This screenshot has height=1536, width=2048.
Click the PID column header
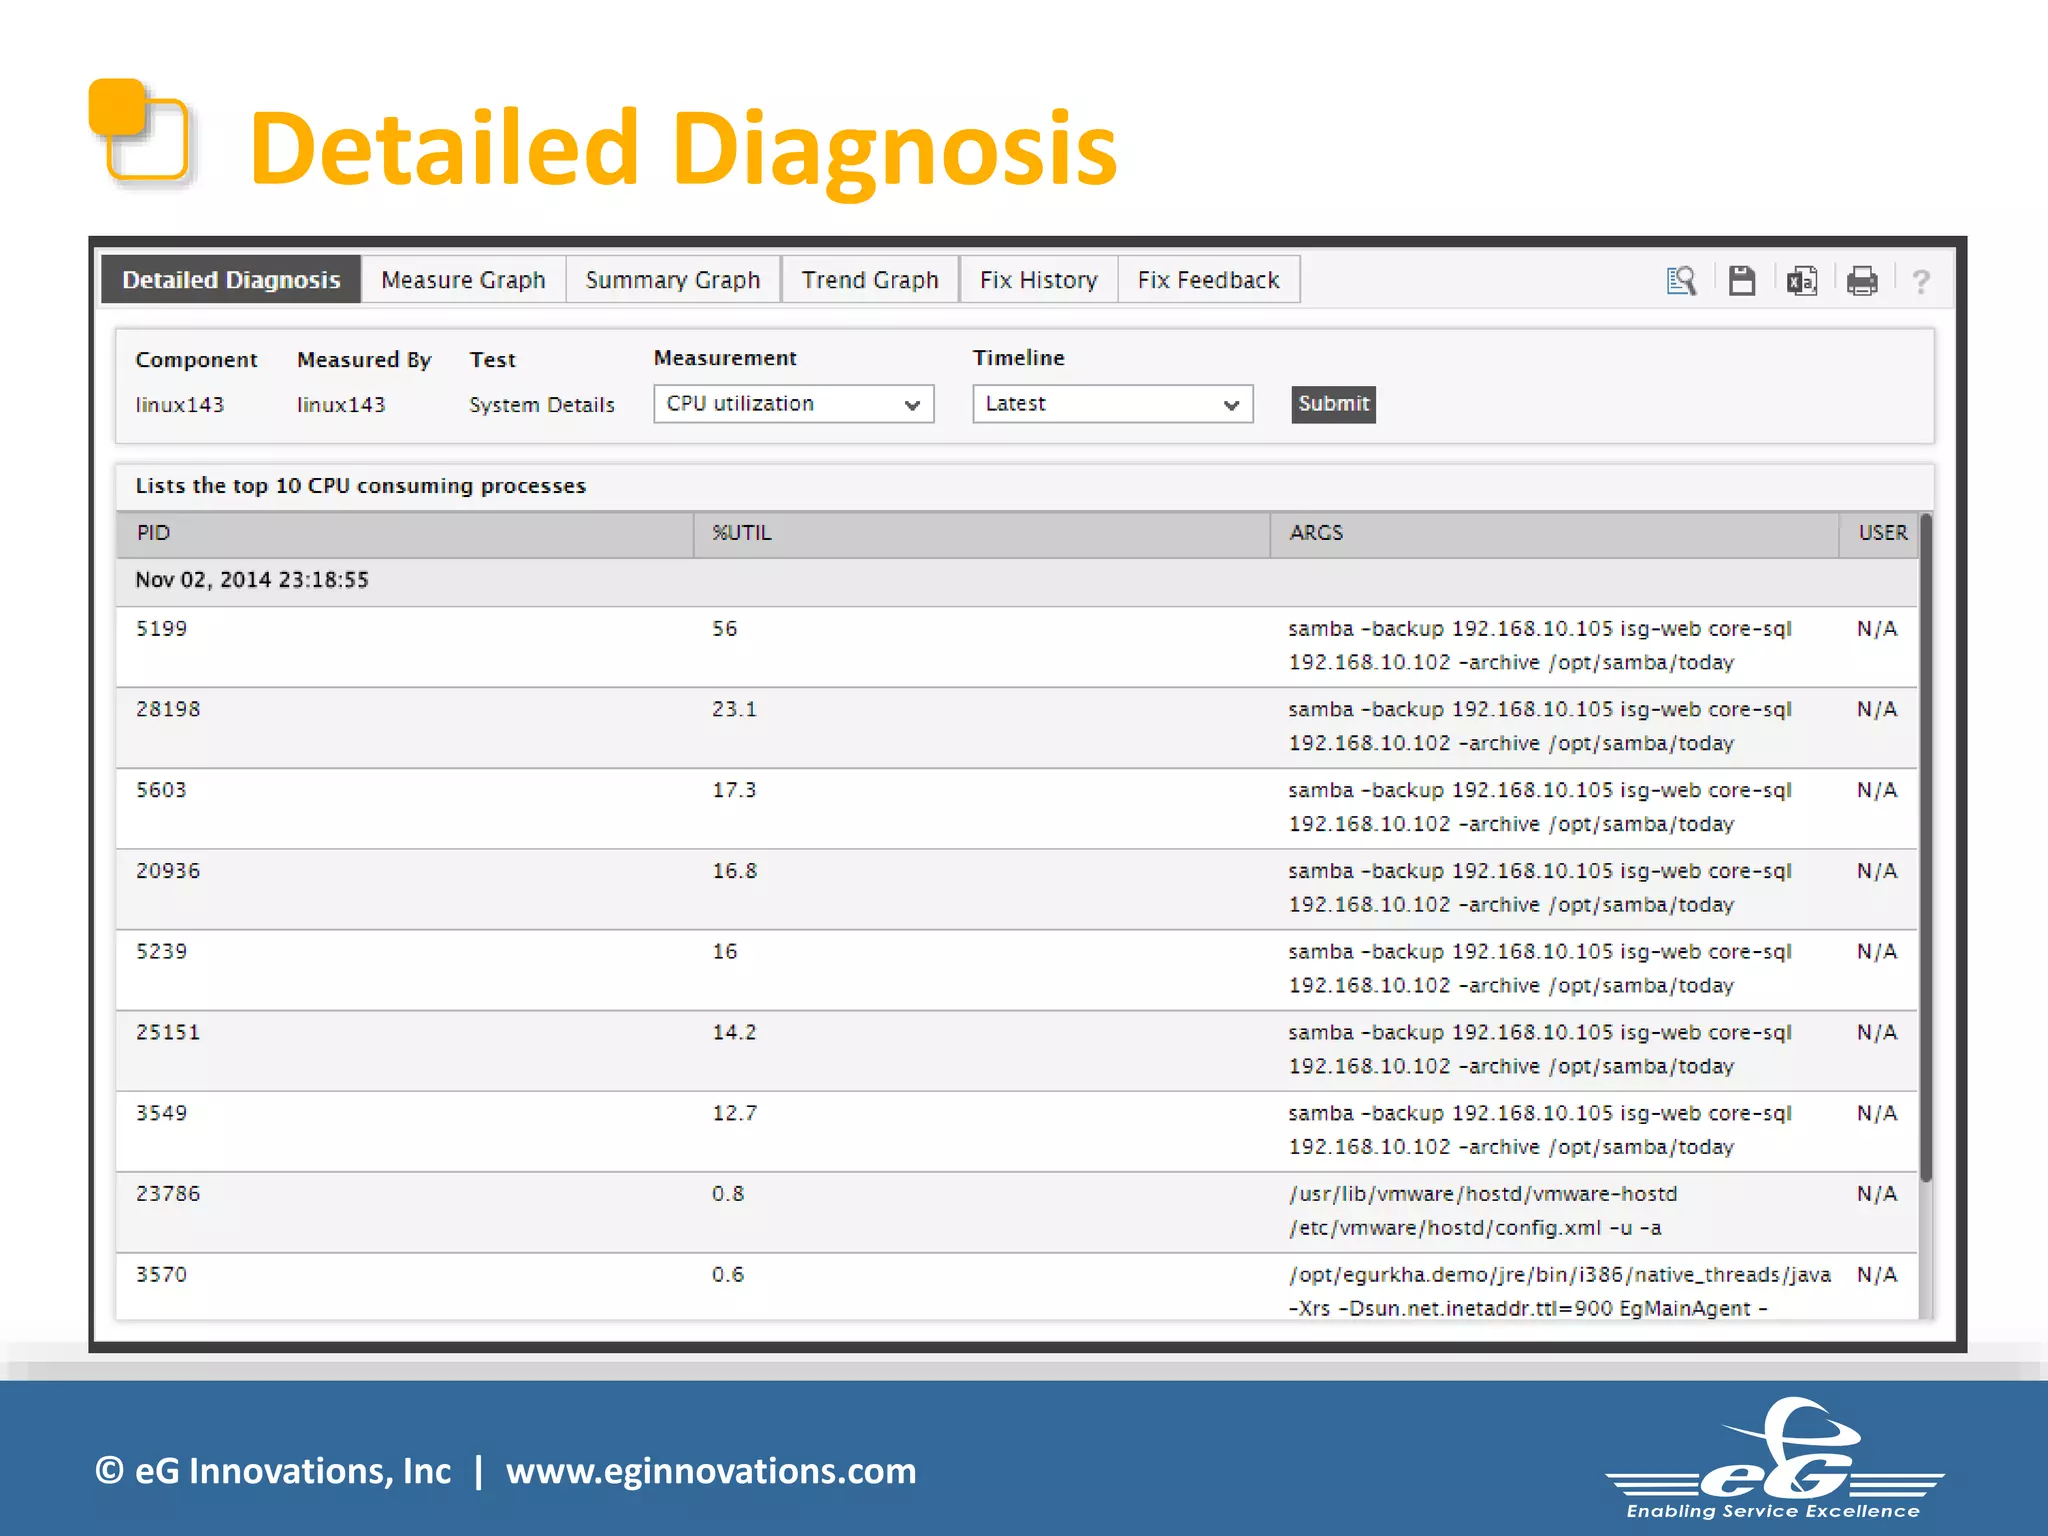404,533
